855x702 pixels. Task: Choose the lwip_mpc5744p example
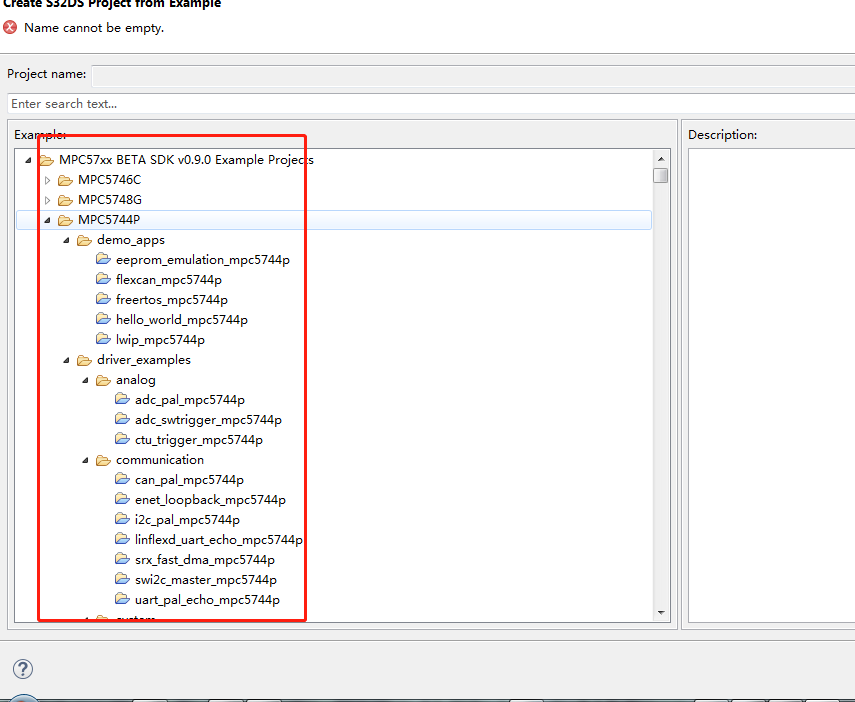(160, 340)
